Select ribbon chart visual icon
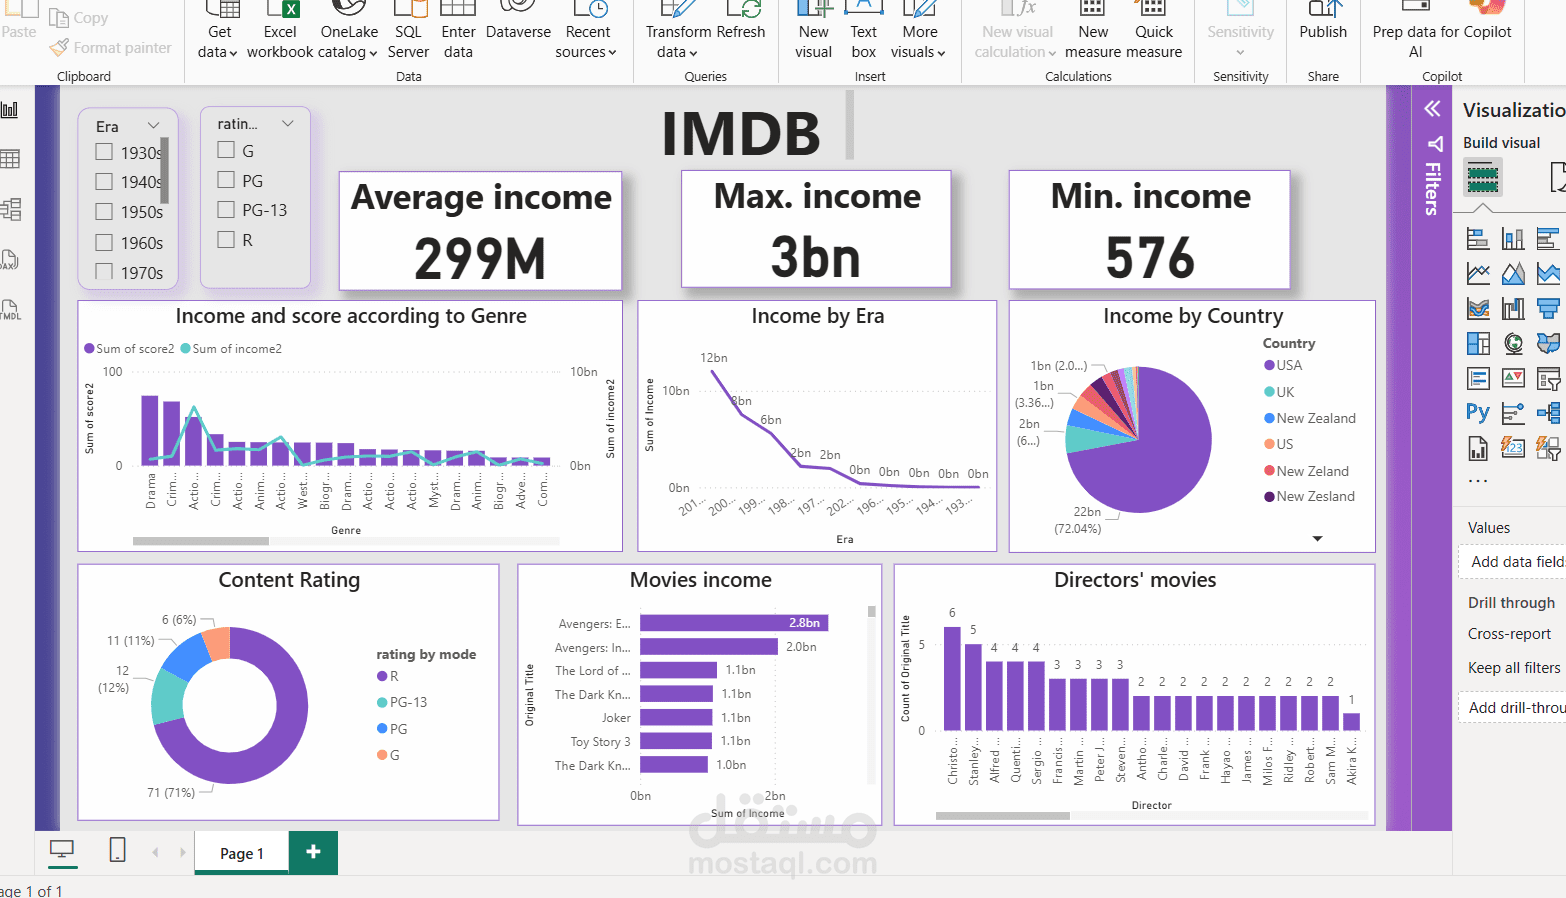 (1478, 308)
